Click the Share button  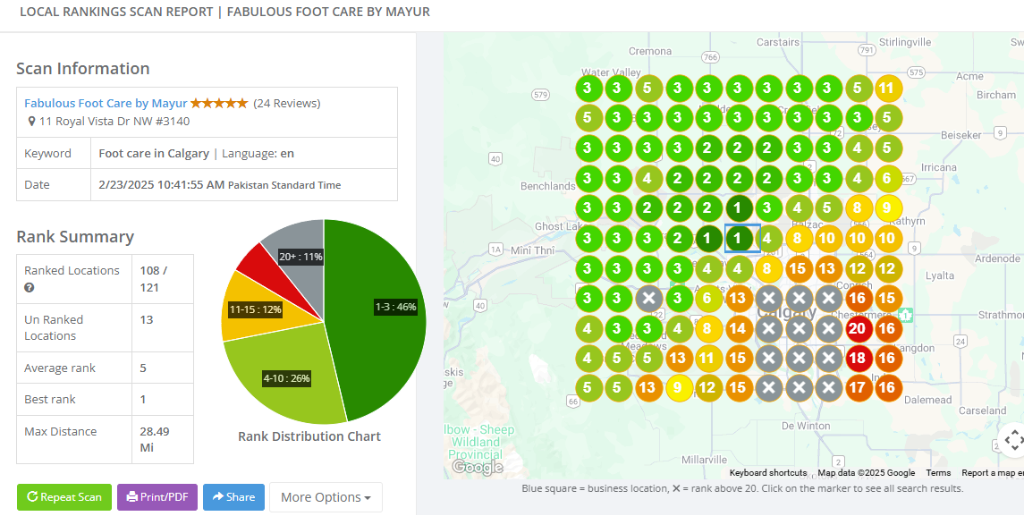pyautogui.click(x=234, y=497)
